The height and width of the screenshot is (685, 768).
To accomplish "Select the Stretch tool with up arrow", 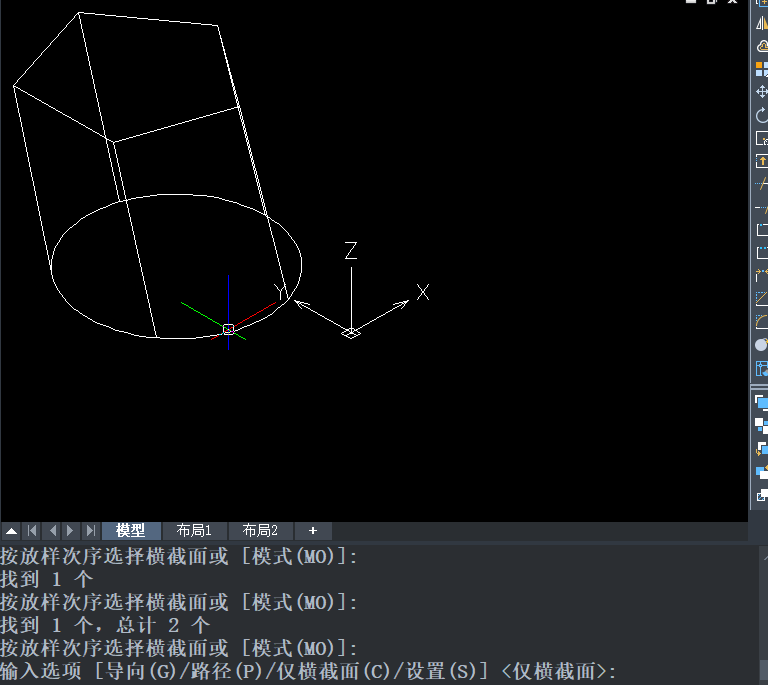I will click(x=762, y=161).
